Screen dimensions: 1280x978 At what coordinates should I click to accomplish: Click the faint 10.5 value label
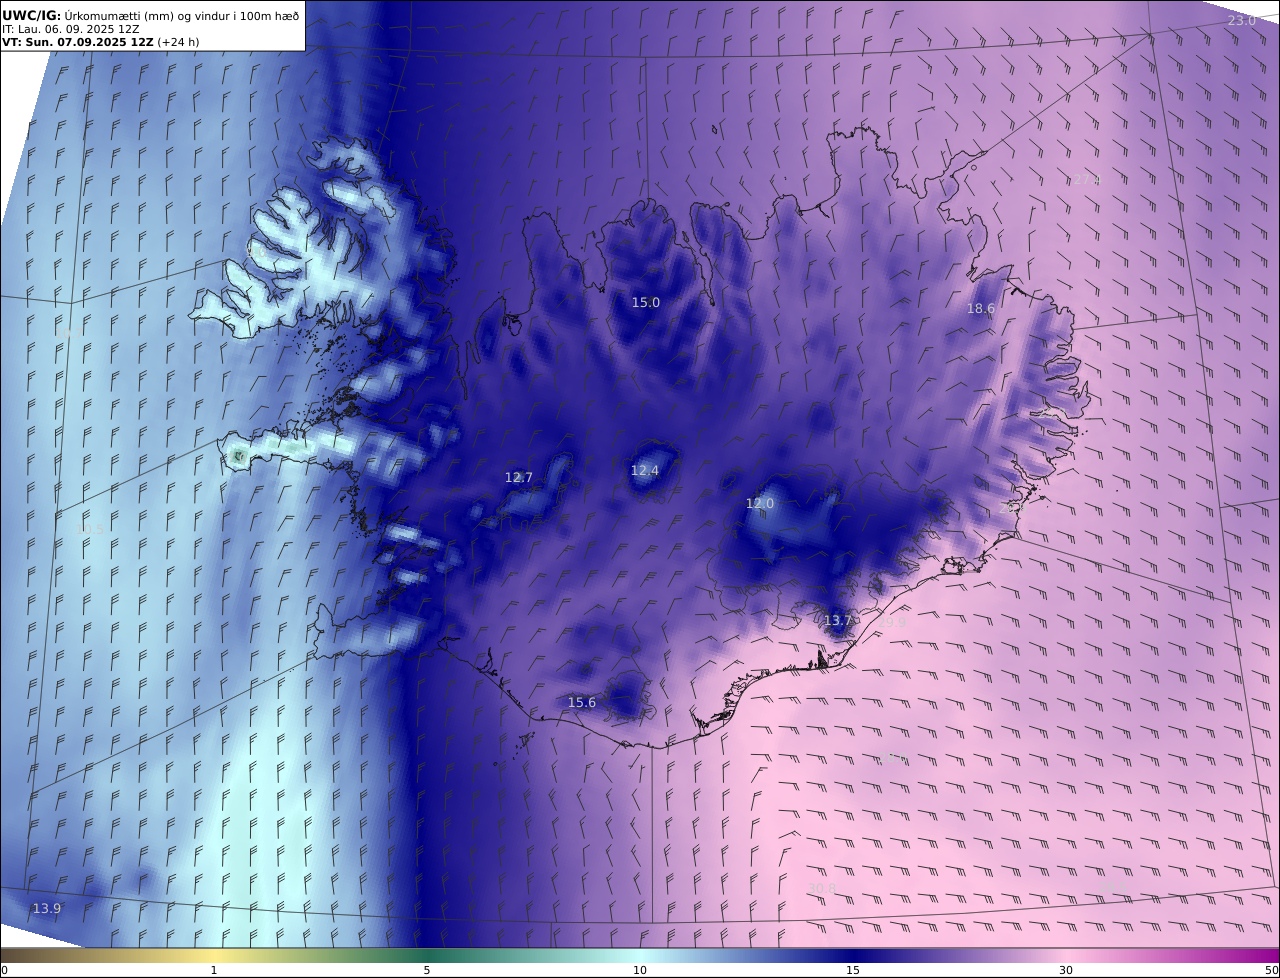tap(91, 529)
